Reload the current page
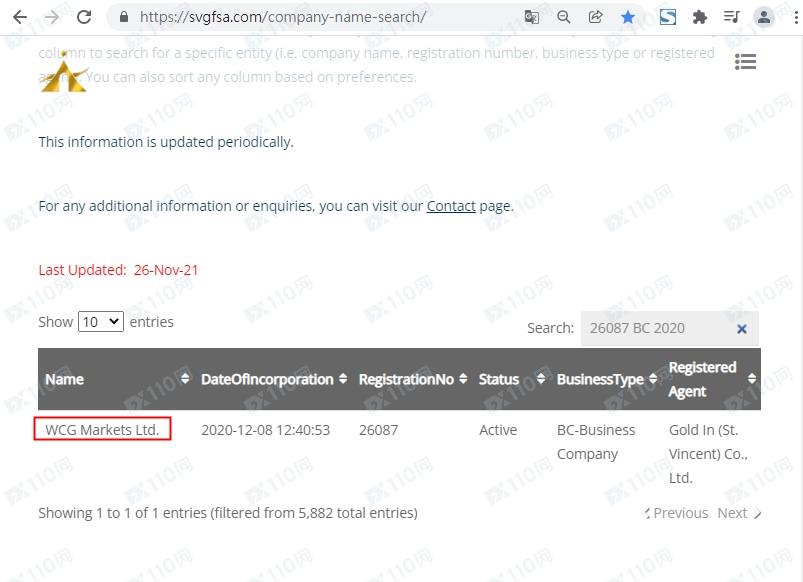Screen dimensions: 803x582 click(84, 17)
